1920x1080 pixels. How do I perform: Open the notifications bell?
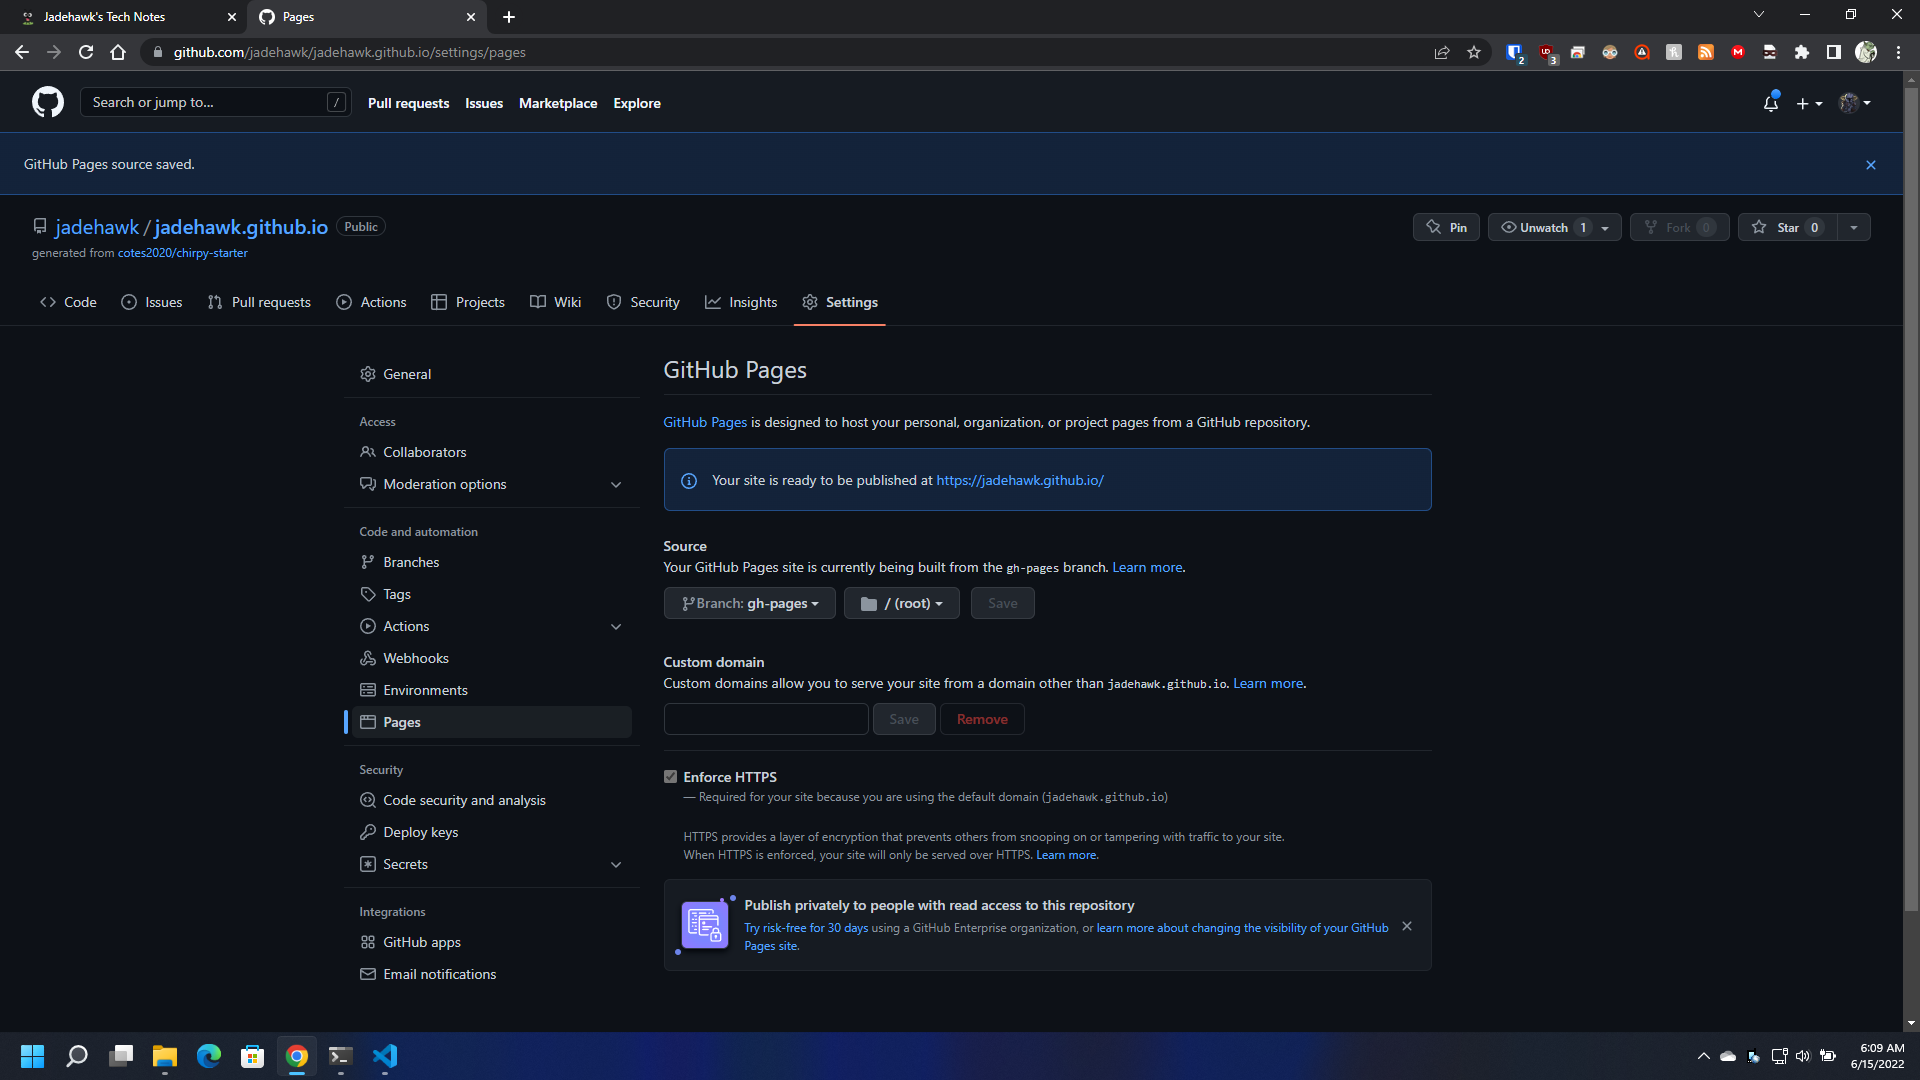click(1770, 103)
